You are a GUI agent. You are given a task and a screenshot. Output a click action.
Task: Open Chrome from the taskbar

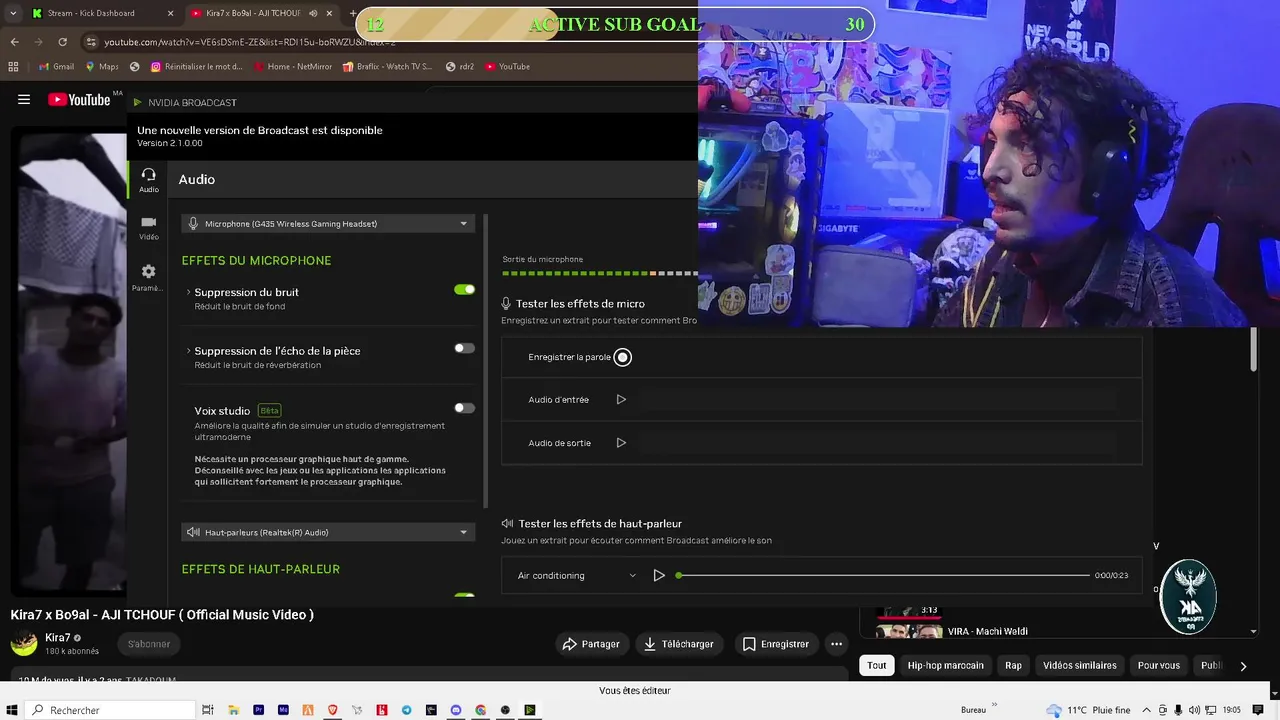click(x=481, y=710)
